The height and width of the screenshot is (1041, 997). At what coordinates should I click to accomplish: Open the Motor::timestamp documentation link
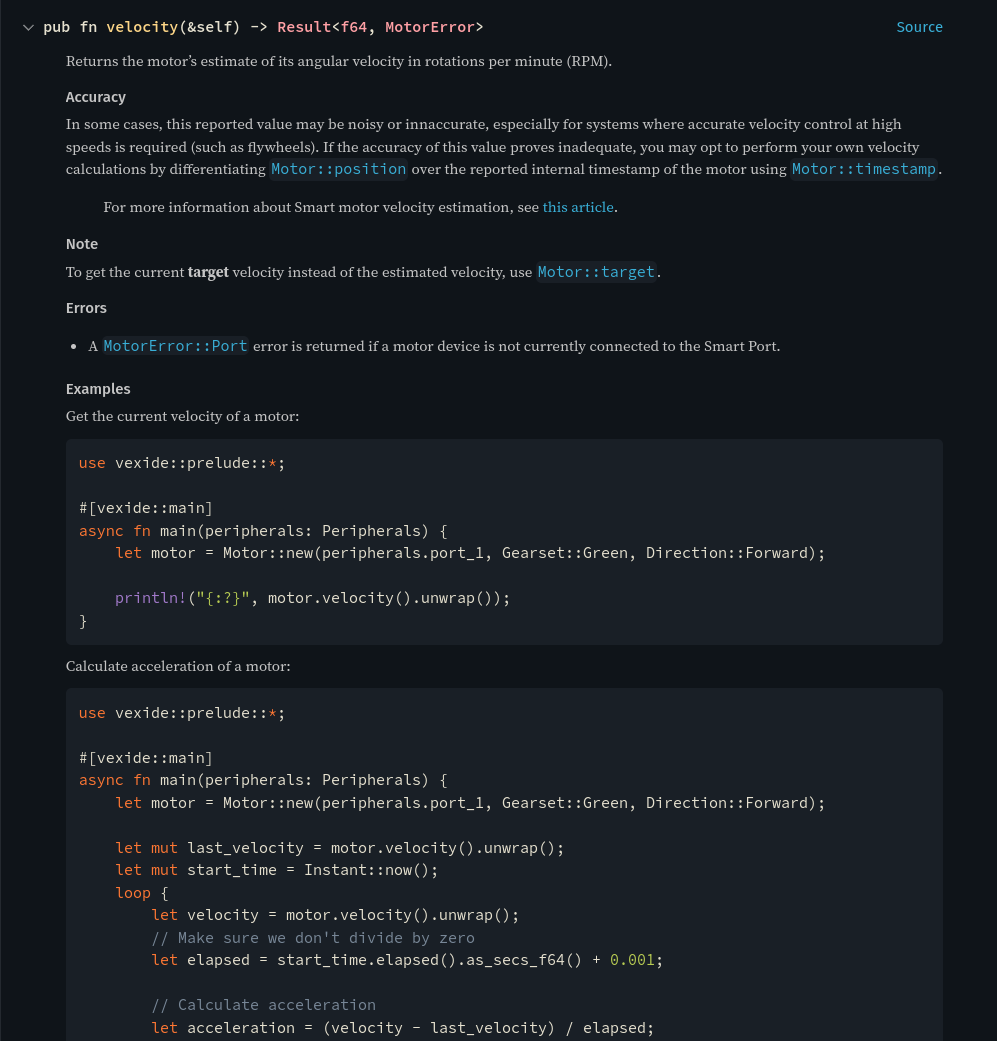[863, 169]
